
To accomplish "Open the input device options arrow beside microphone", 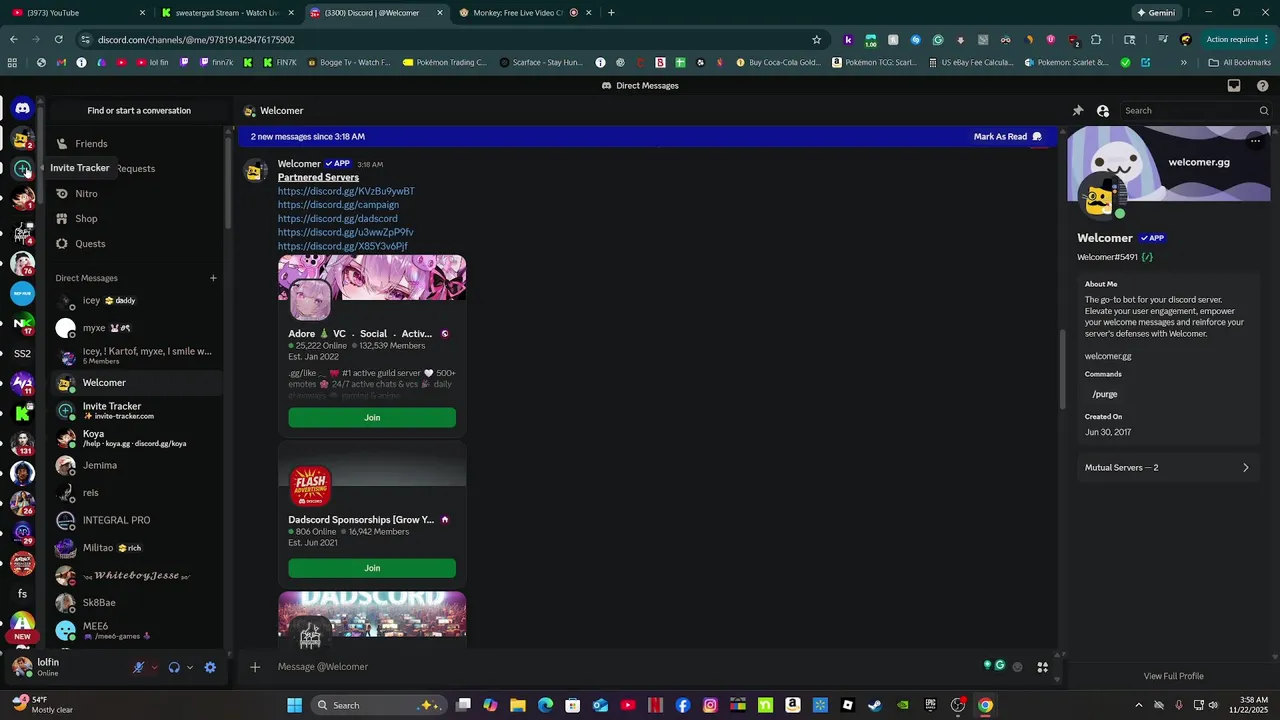I will click(154, 667).
